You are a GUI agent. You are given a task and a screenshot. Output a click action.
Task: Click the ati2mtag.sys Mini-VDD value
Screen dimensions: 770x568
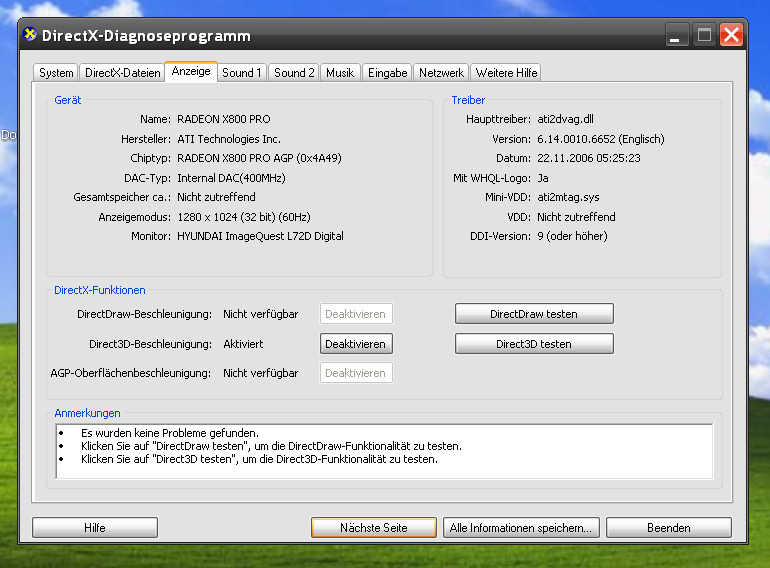coord(568,197)
